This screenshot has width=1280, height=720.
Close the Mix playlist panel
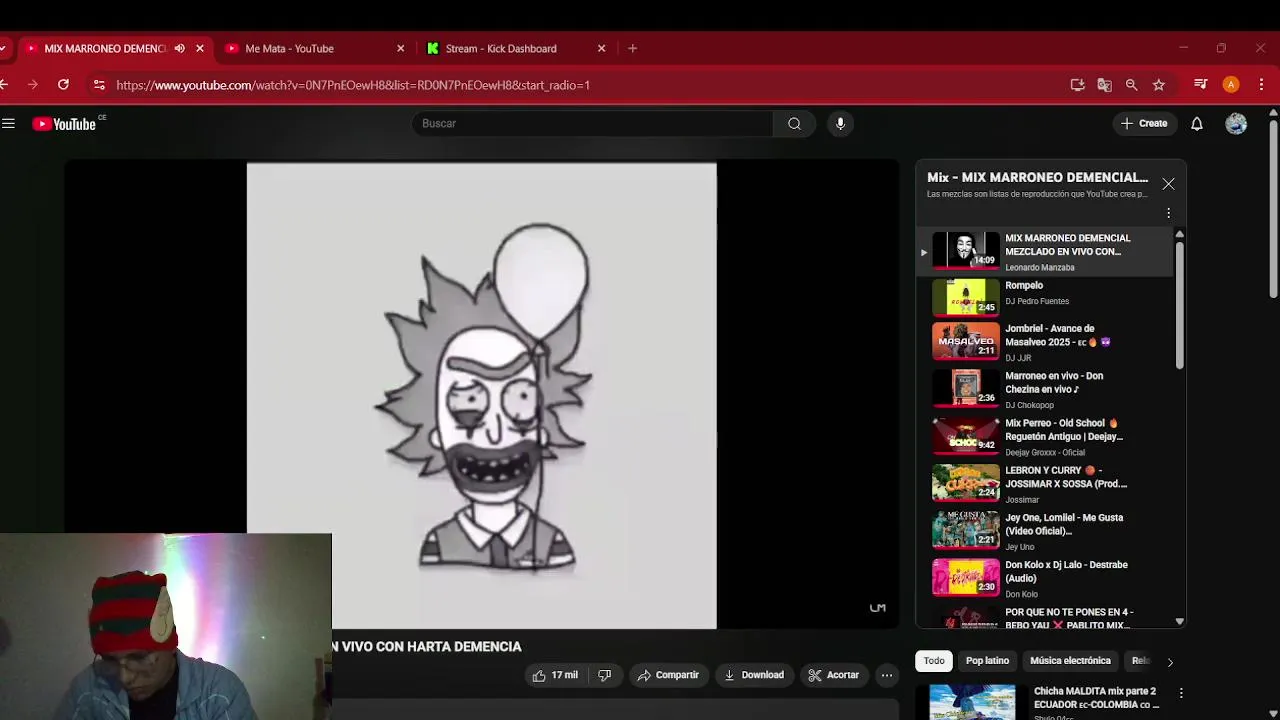[1168, 184]
